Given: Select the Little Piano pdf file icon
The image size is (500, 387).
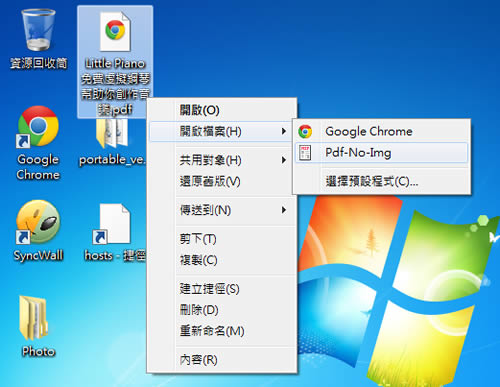Looking at the screenshot, I should point(115,32).
